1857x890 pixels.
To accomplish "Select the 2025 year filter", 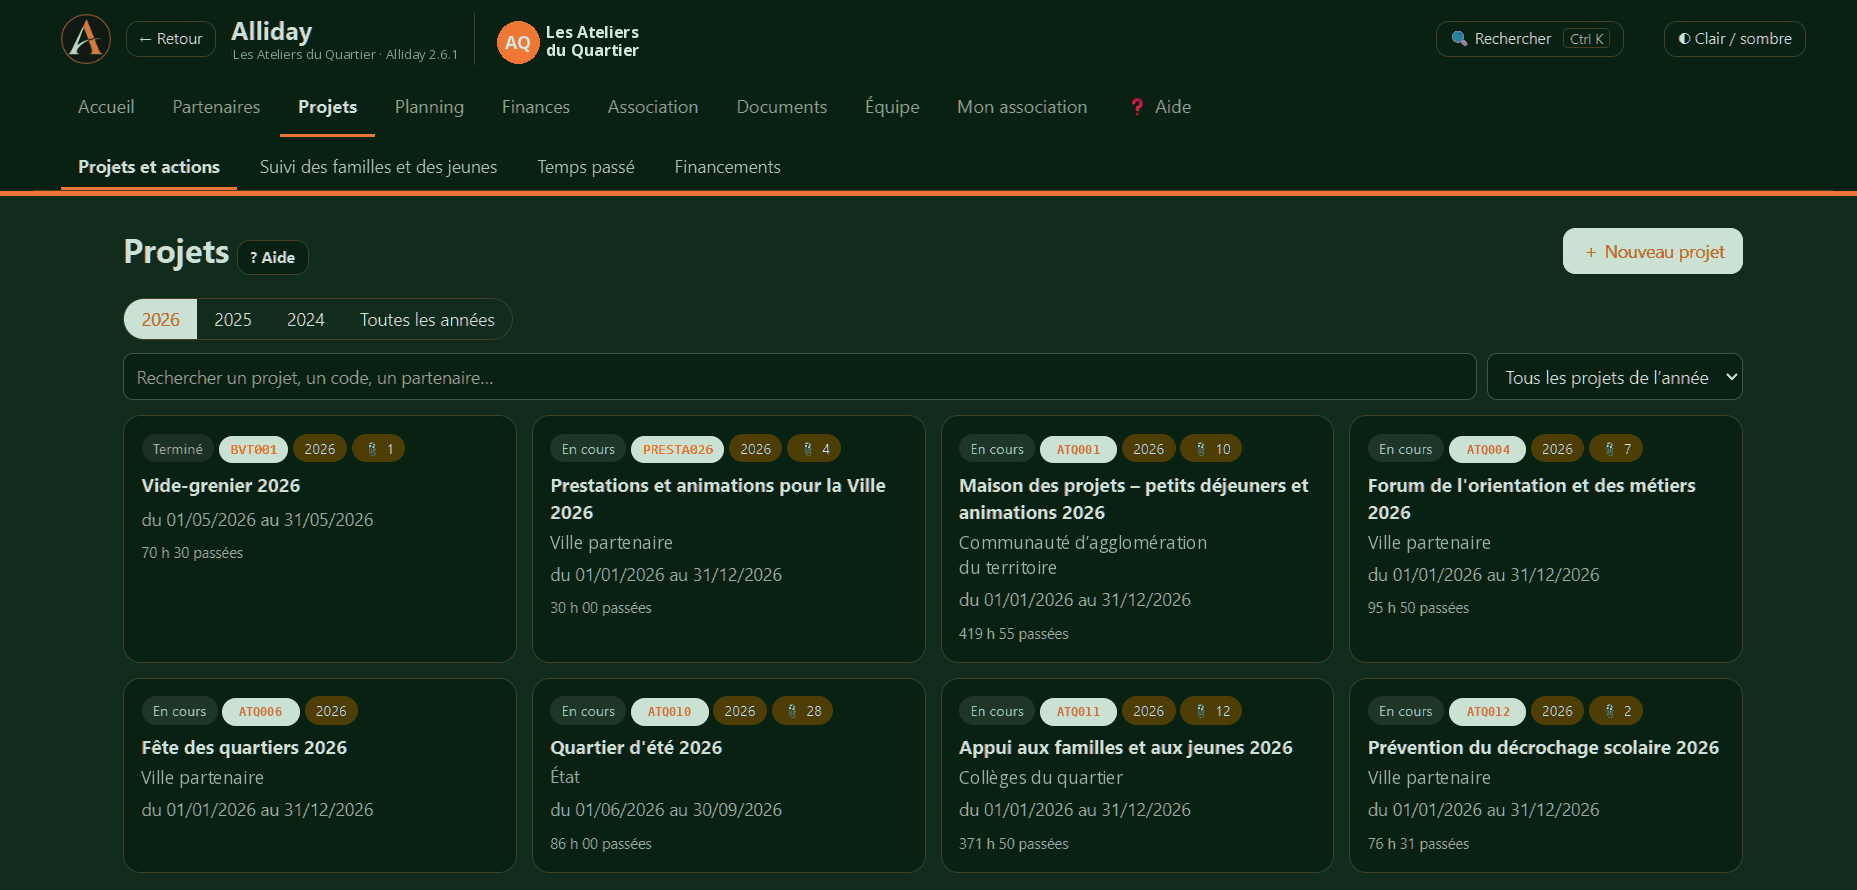I will [x=233, y=319].
